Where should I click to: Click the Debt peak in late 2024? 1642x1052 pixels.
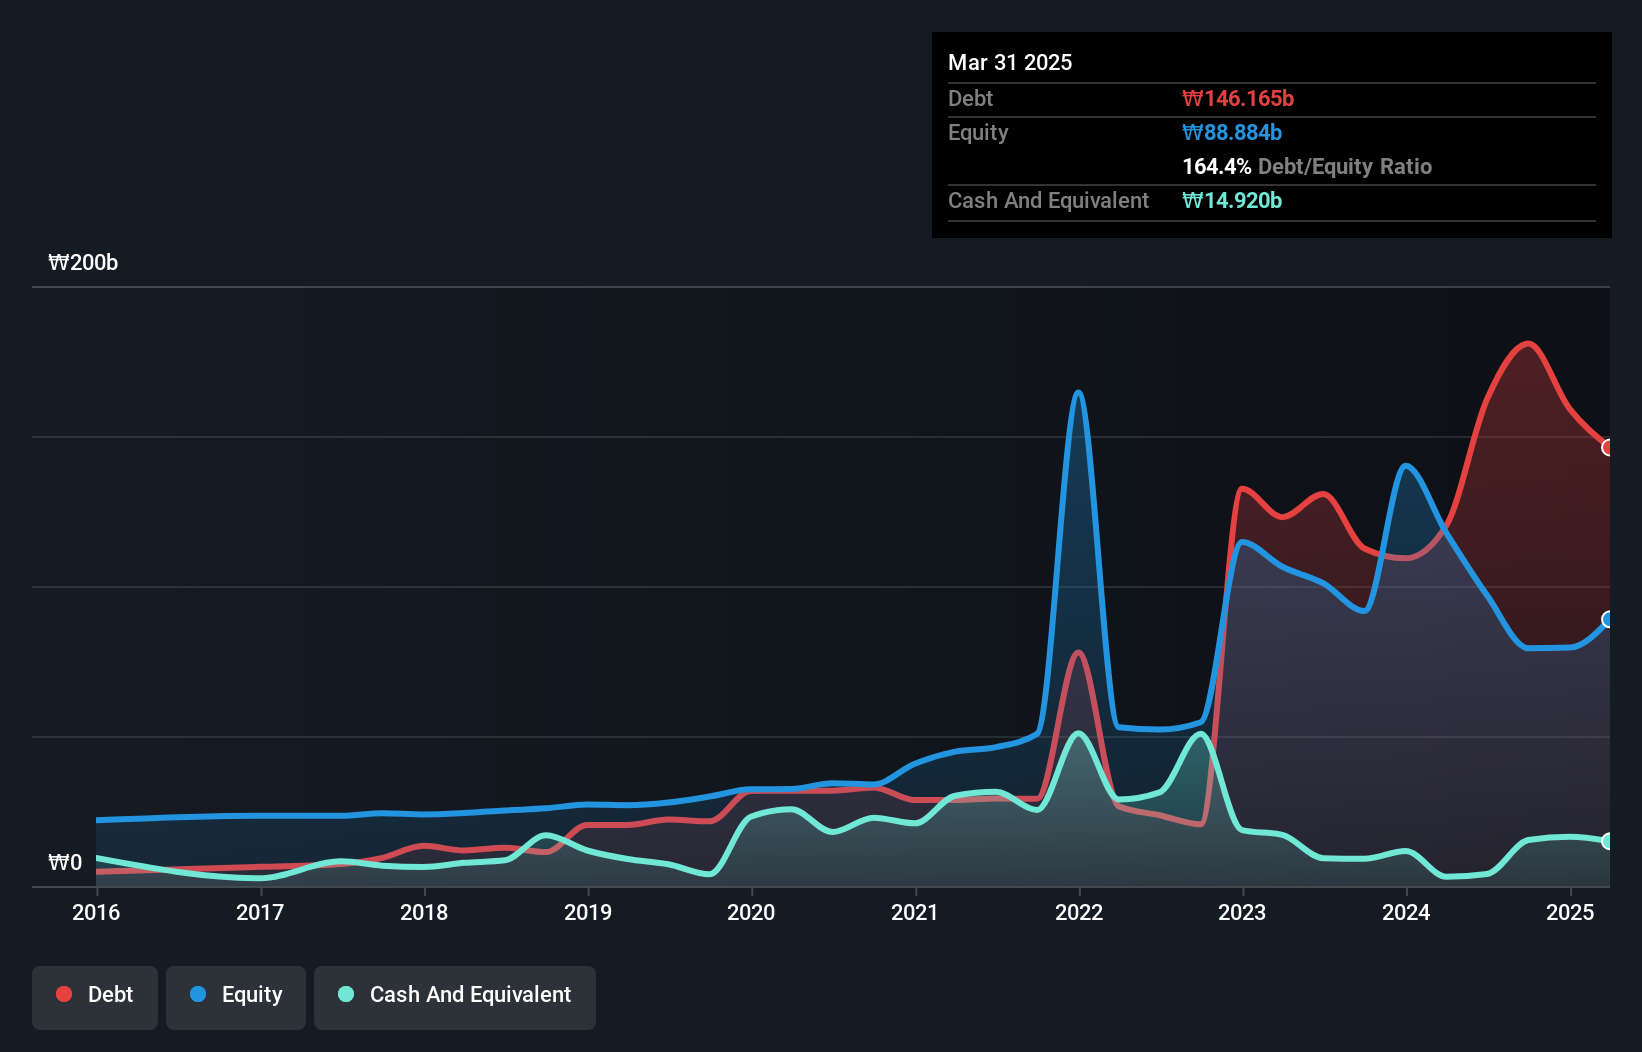(x=1528, y=344)
